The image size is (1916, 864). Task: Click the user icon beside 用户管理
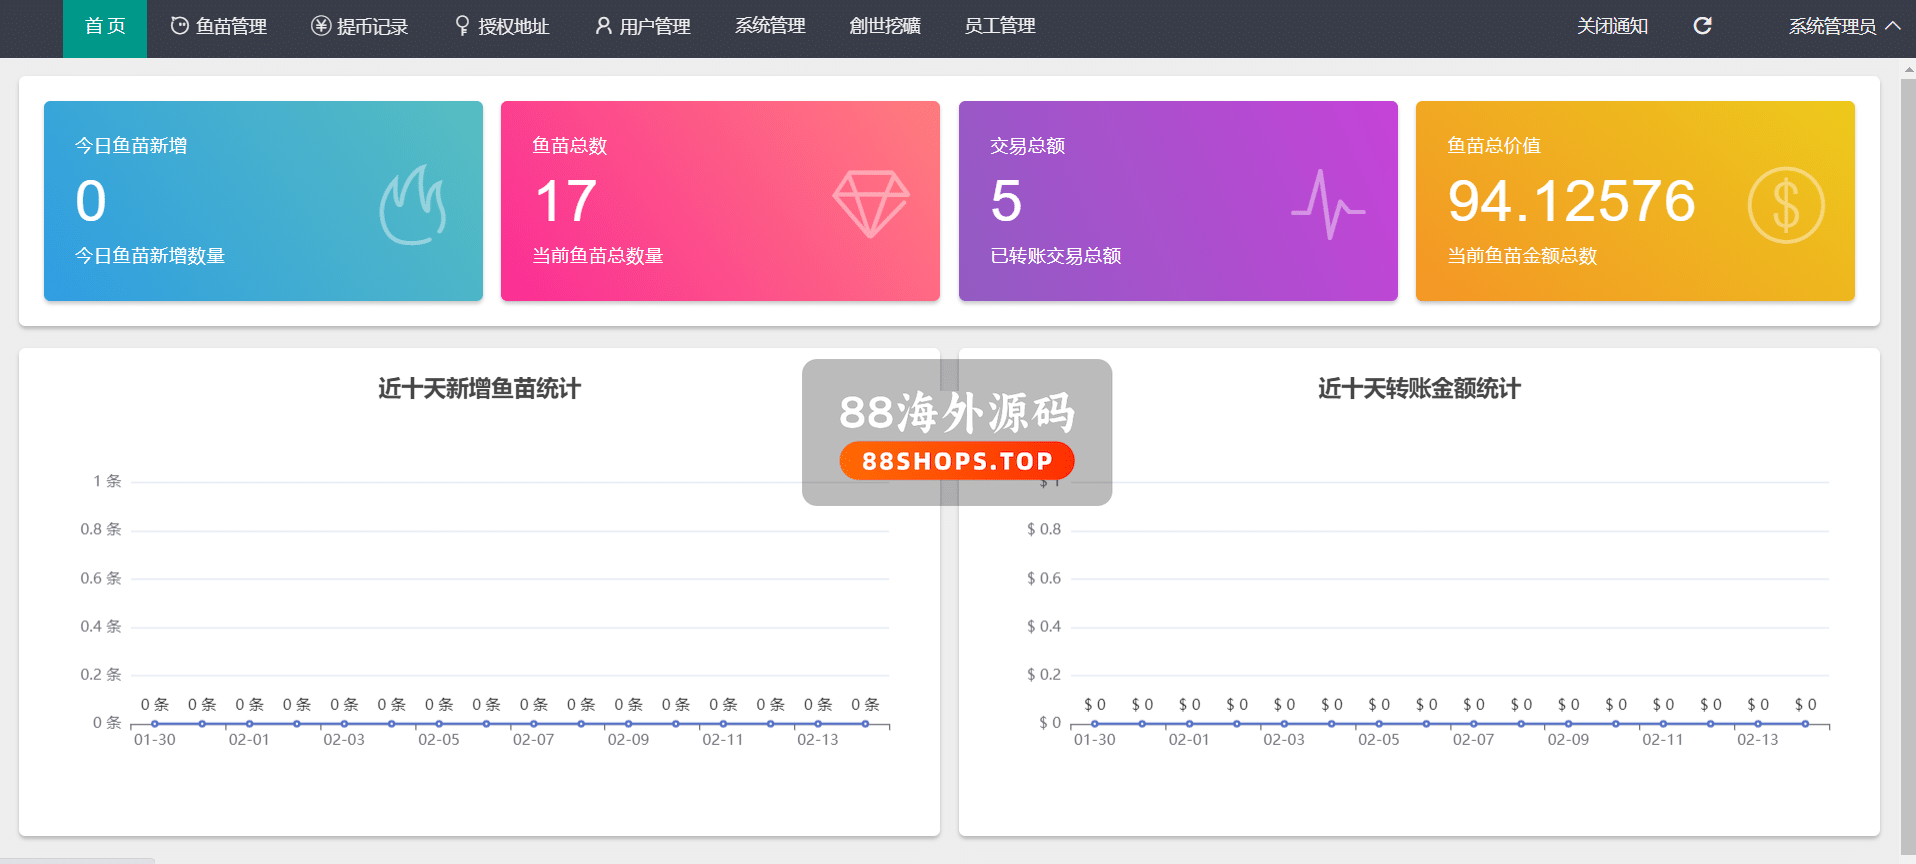point(603,26)
